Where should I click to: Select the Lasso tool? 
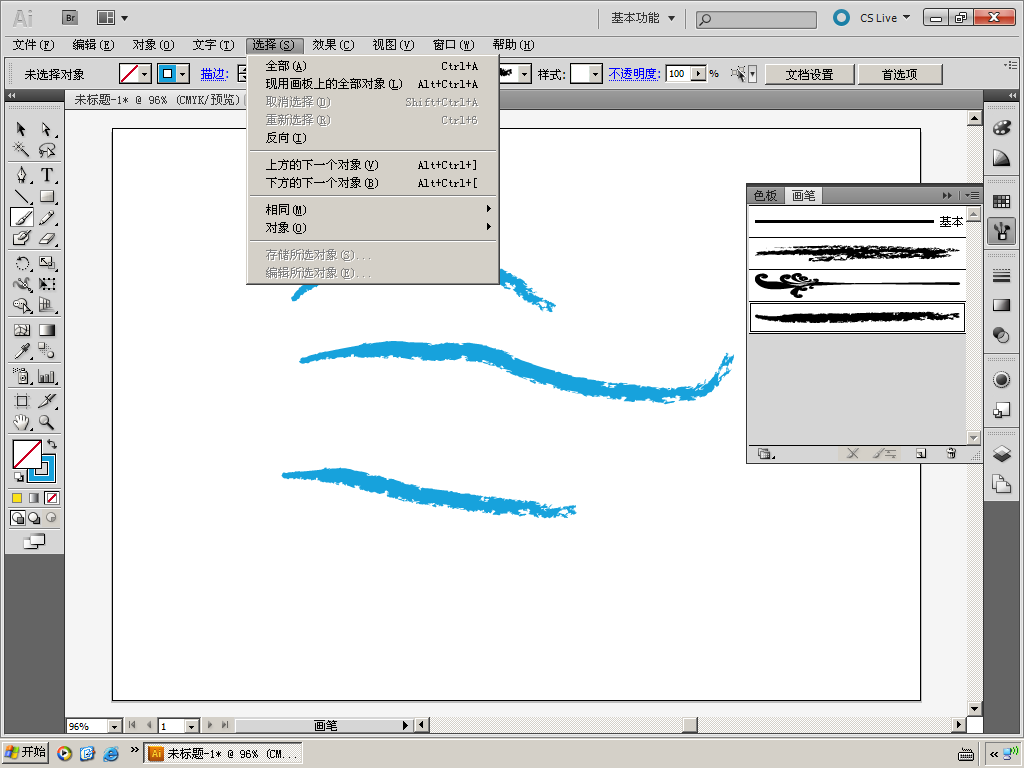click(46, 150)
